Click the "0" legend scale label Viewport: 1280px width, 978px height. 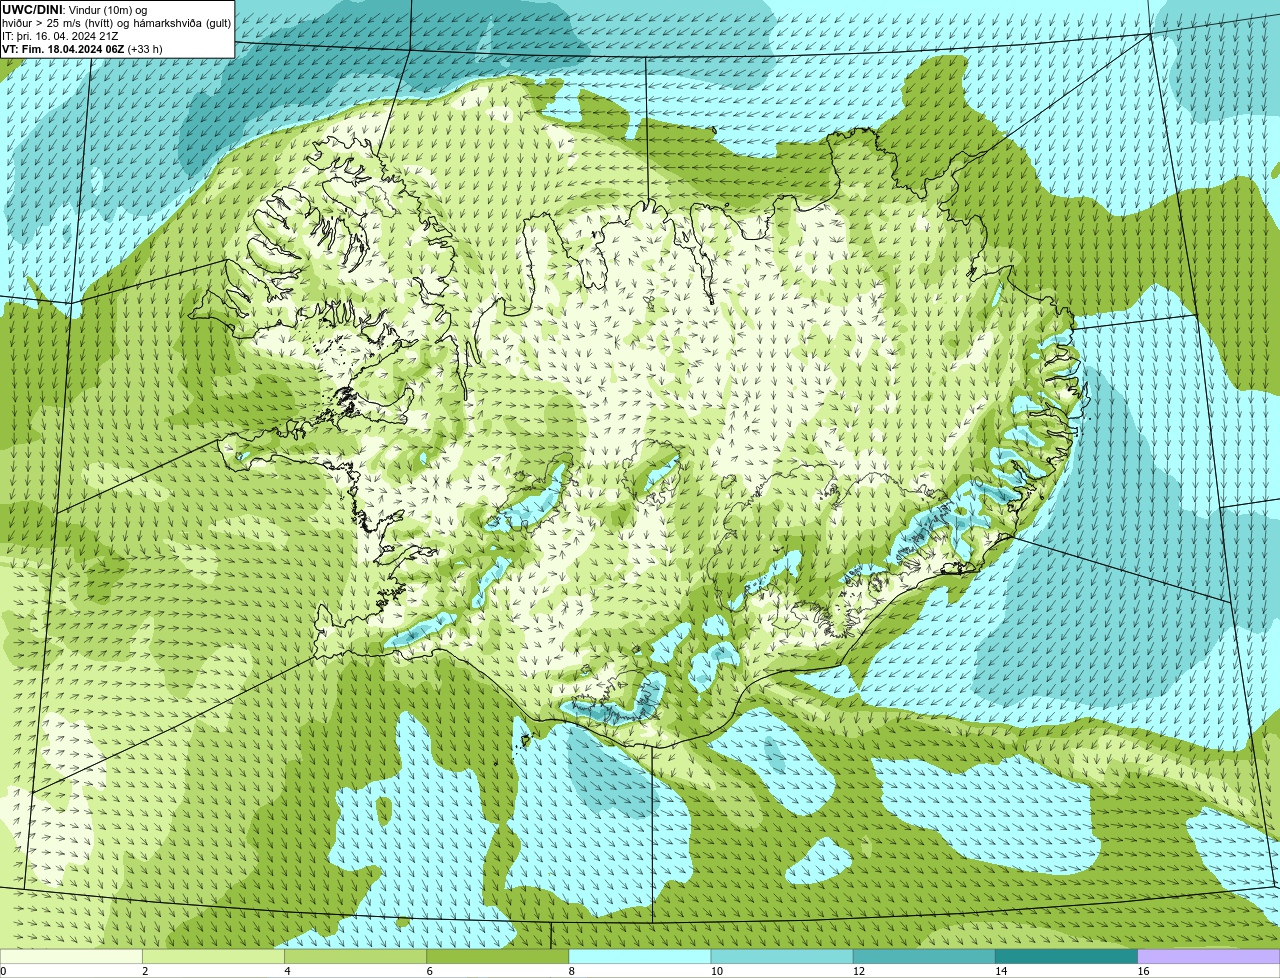tap(4, 971)
